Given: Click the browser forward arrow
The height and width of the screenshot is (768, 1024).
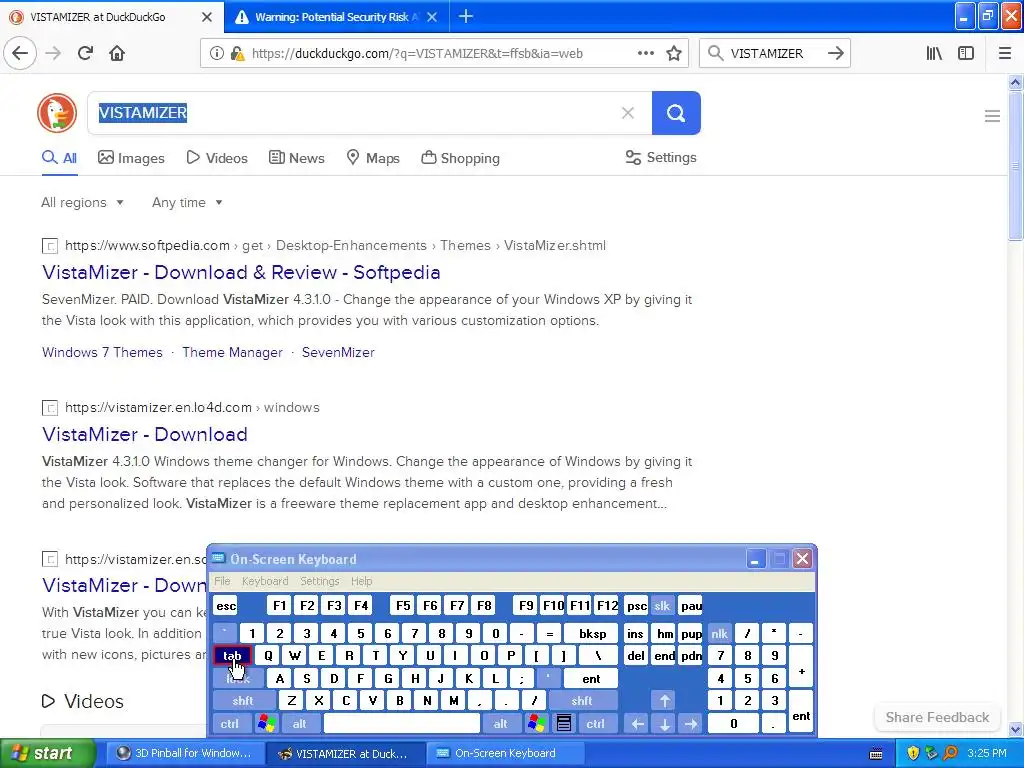Looking at the screenshot, I should (x=53, y=53).
